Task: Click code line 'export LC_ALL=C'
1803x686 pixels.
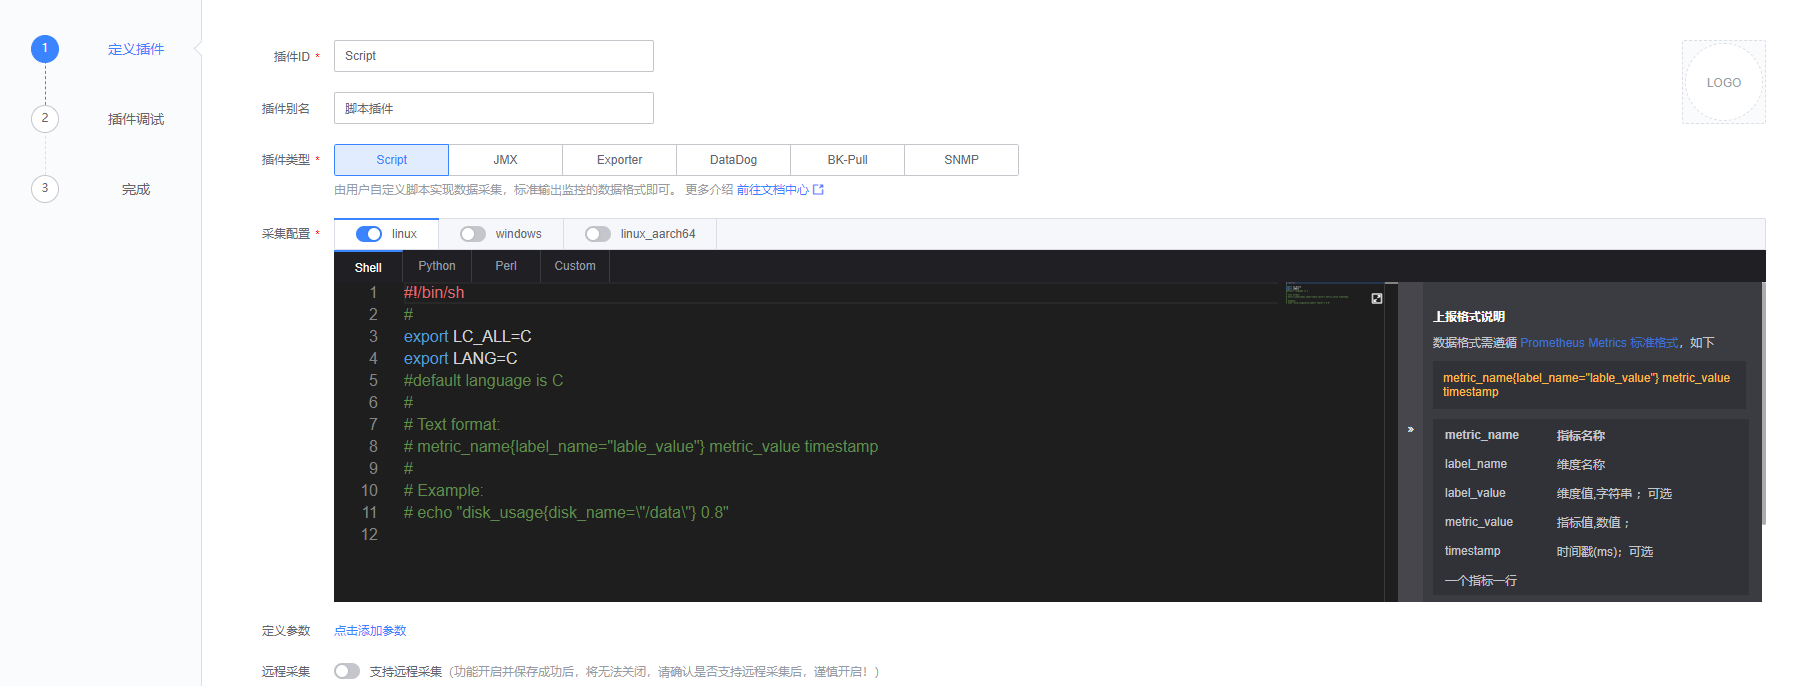Action: pyautogui.click(x=467, y=336)
